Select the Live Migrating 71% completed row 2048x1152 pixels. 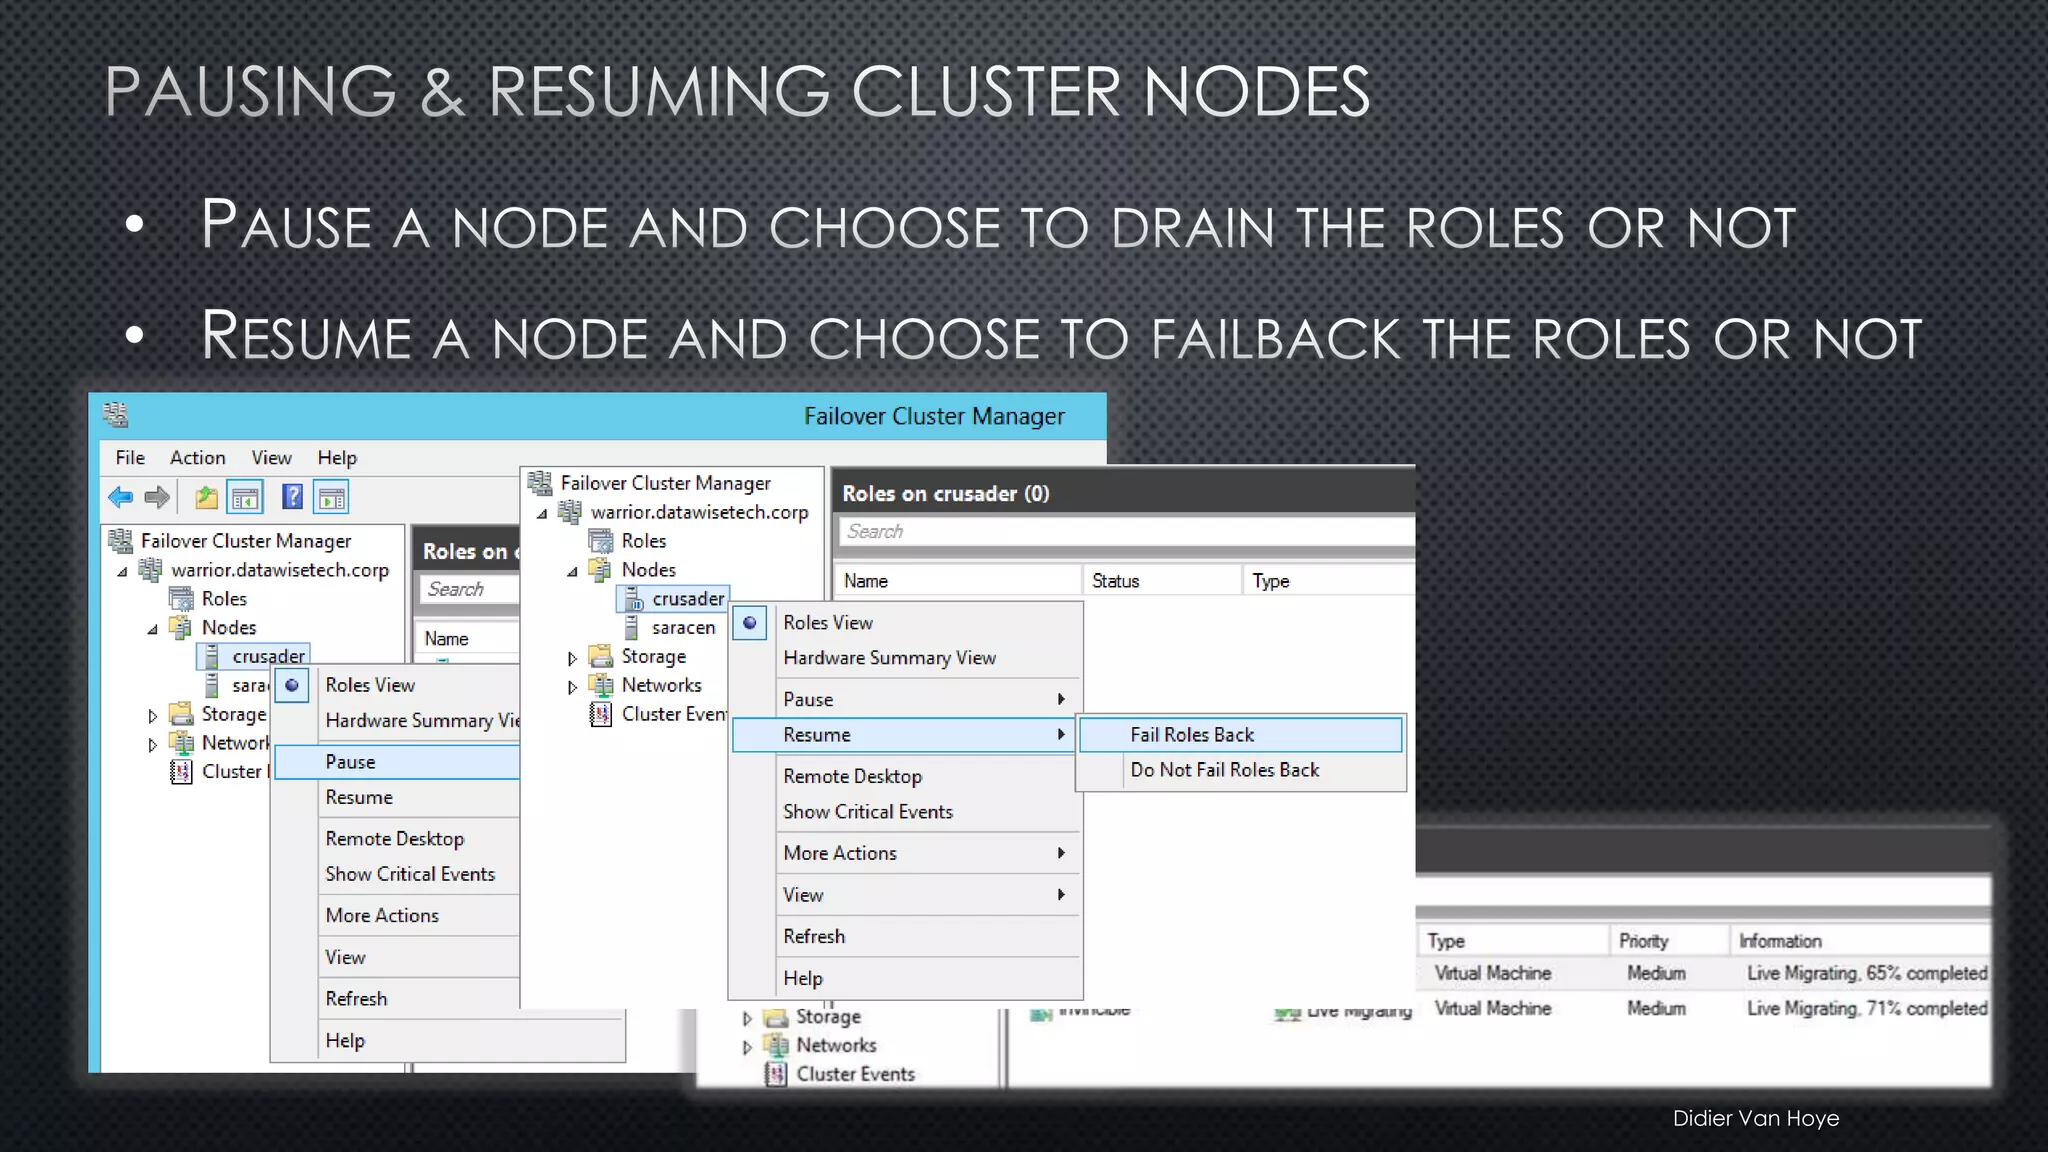click(x=1866, y=1008)
